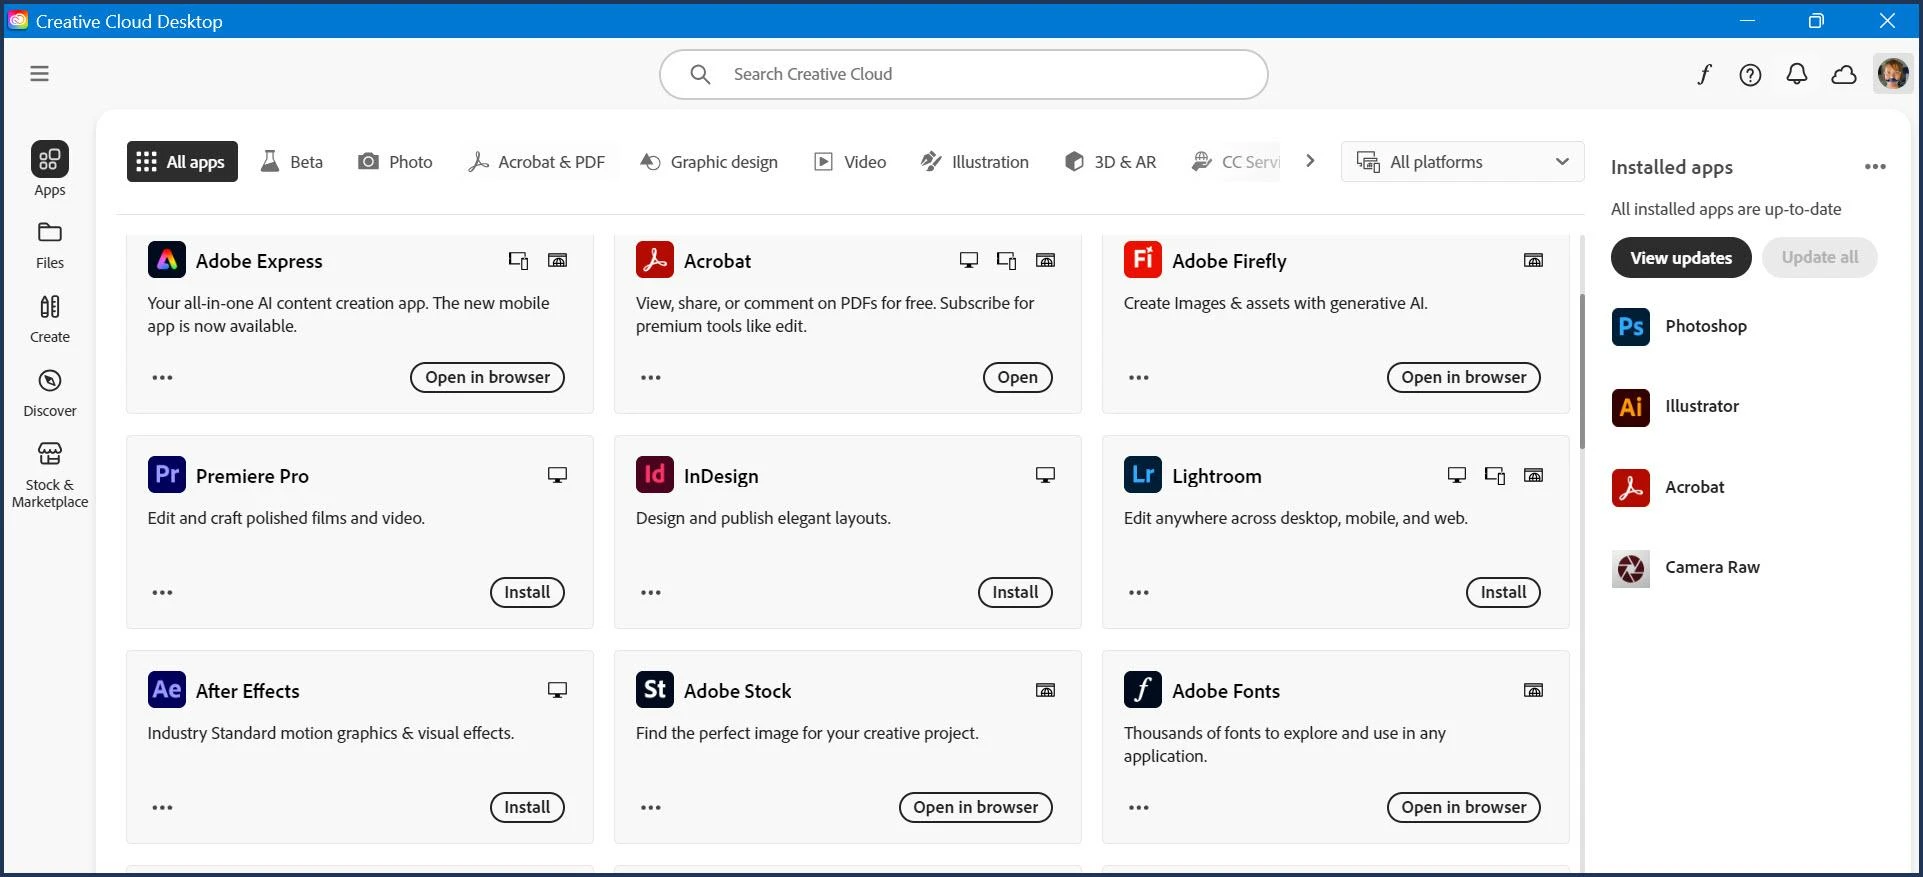Click the Adobe Firefly app icon
The width and height of the screenshot is (1923, 877).
coord(1143,260)
